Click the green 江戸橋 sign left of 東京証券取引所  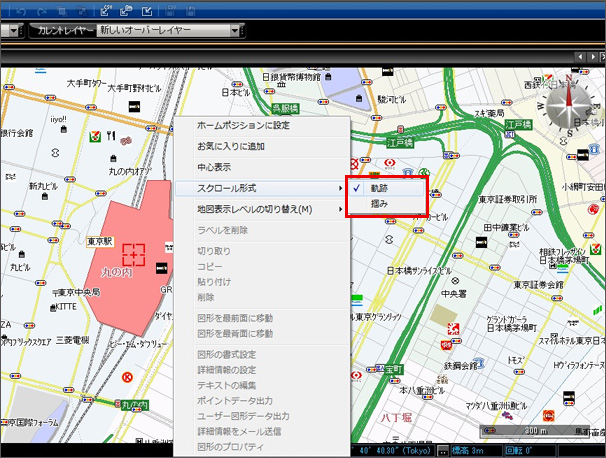tap(400, 143)
